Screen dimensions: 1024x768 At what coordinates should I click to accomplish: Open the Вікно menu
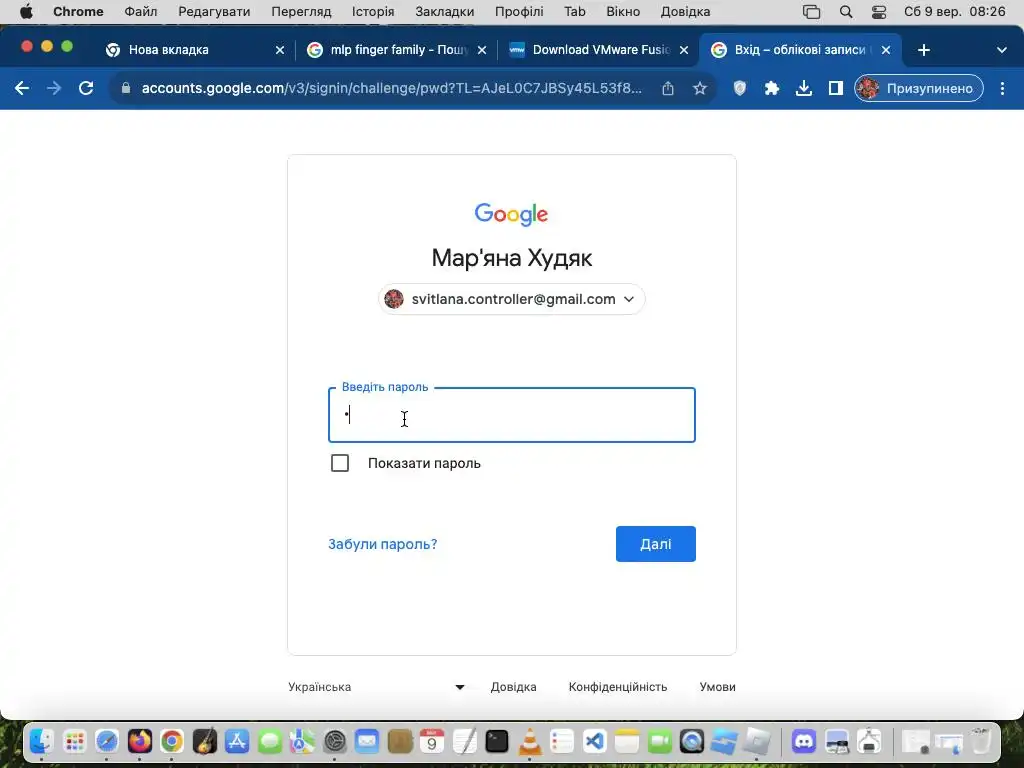623,12
